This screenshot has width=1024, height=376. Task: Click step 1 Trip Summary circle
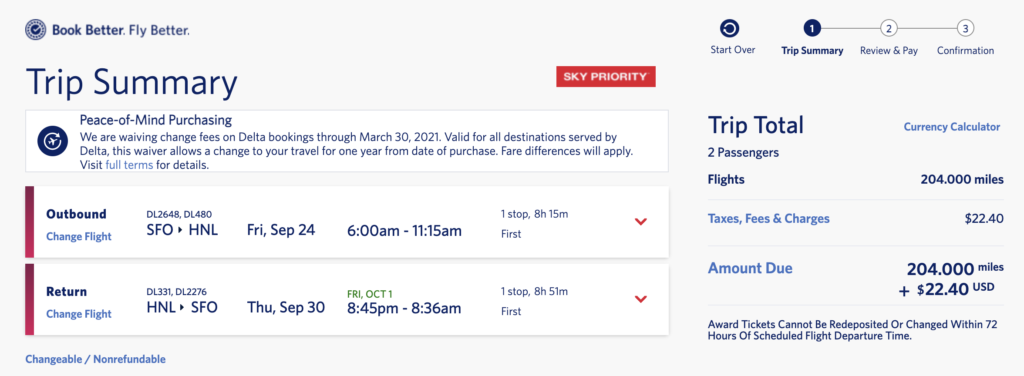[812, 29]
